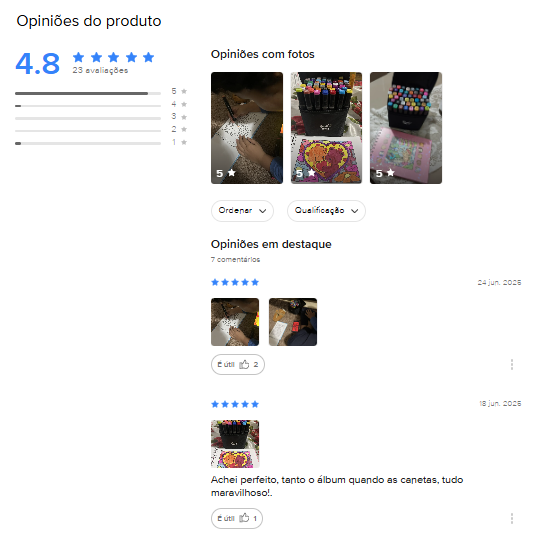
Task: View second small photo in 24 jun. review
Action: tap(293, 322)
